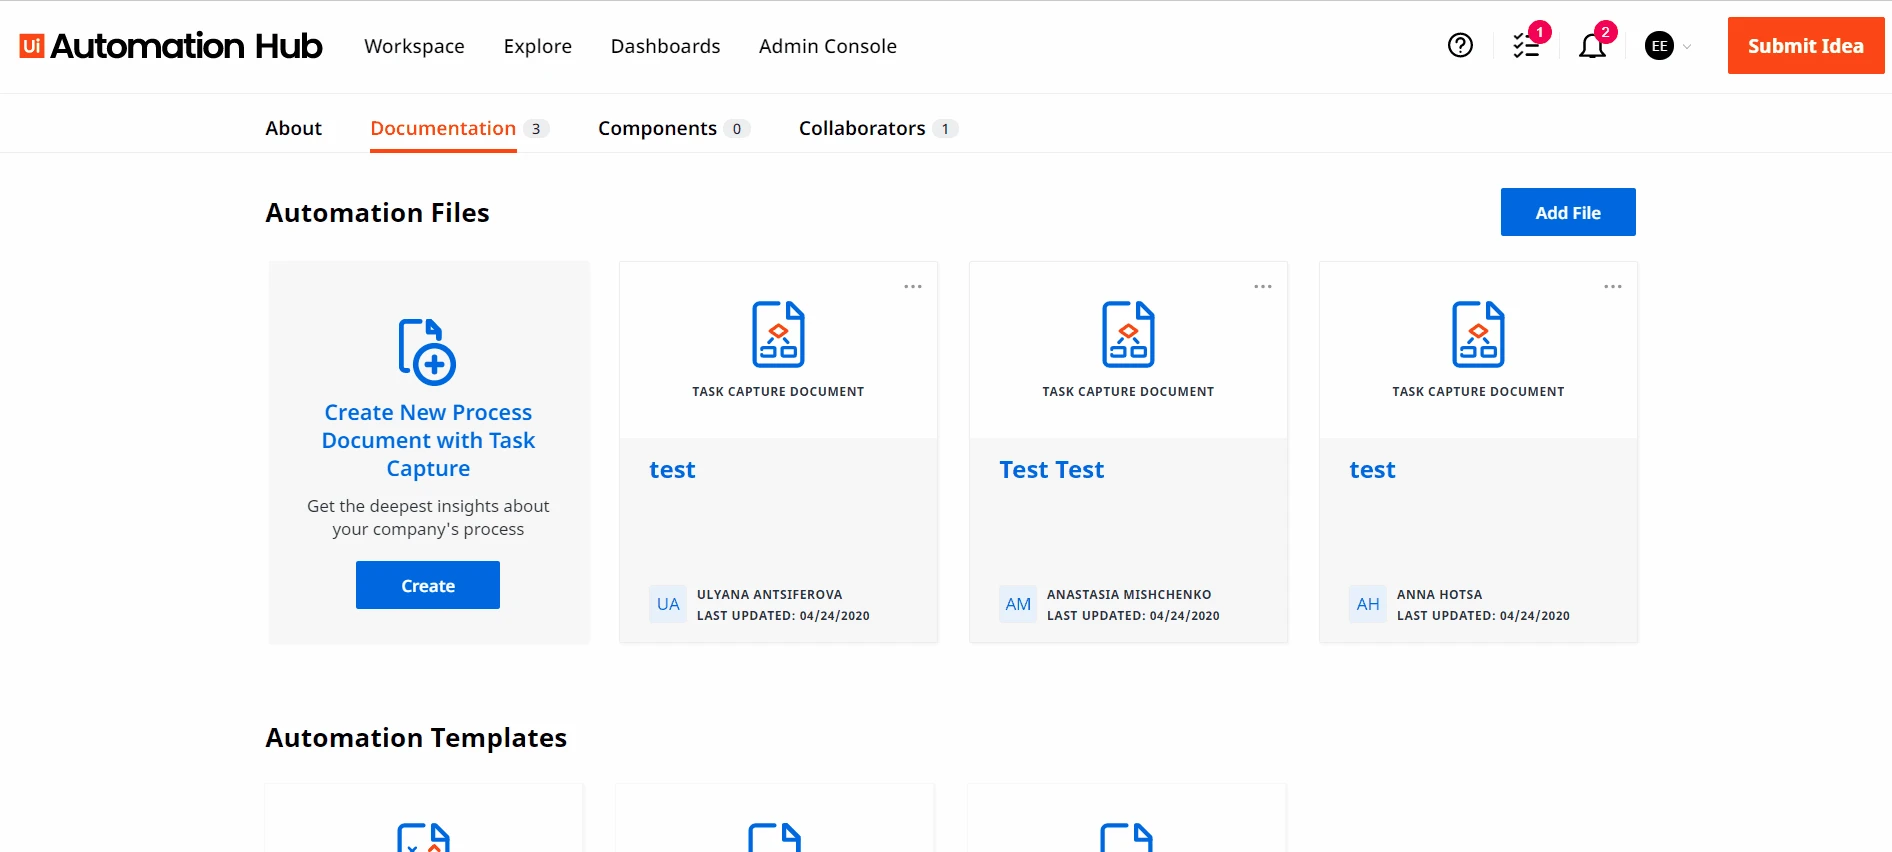Open the help question mark icon
Viewport: 1892px width, 852px height.
1460,45
